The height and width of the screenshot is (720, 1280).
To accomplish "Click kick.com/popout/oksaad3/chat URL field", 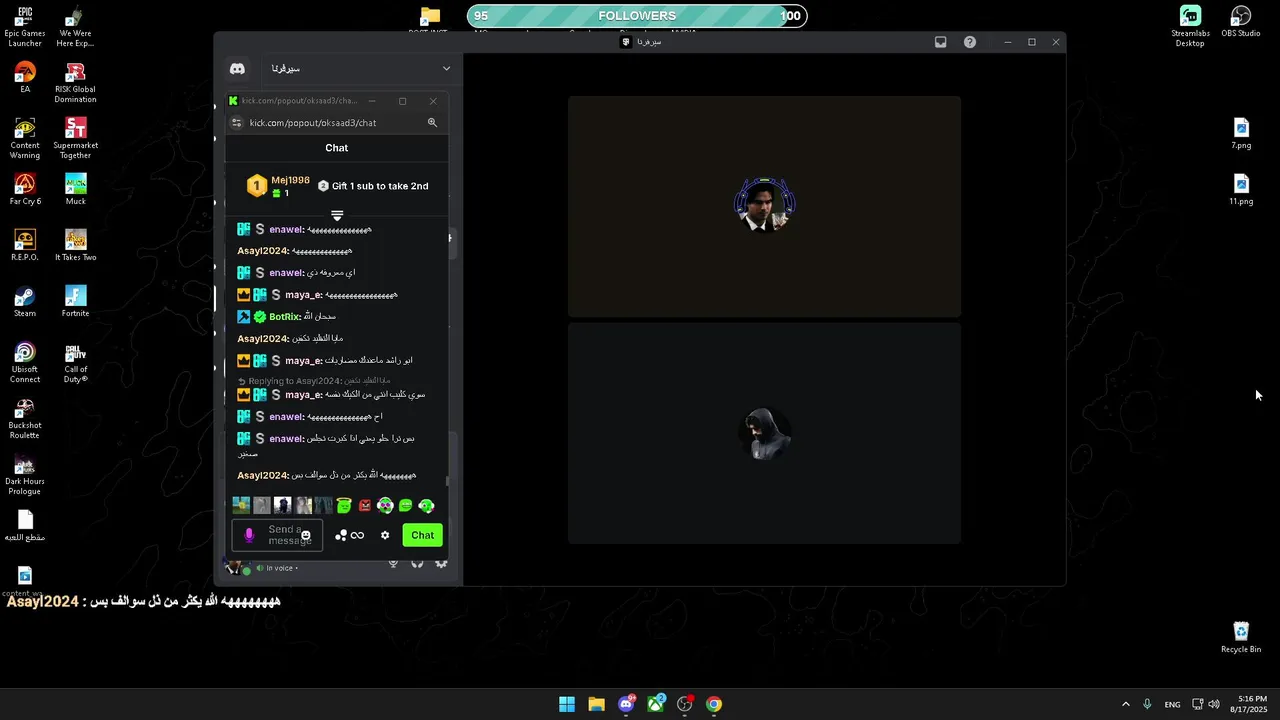I will click(313, 123).
